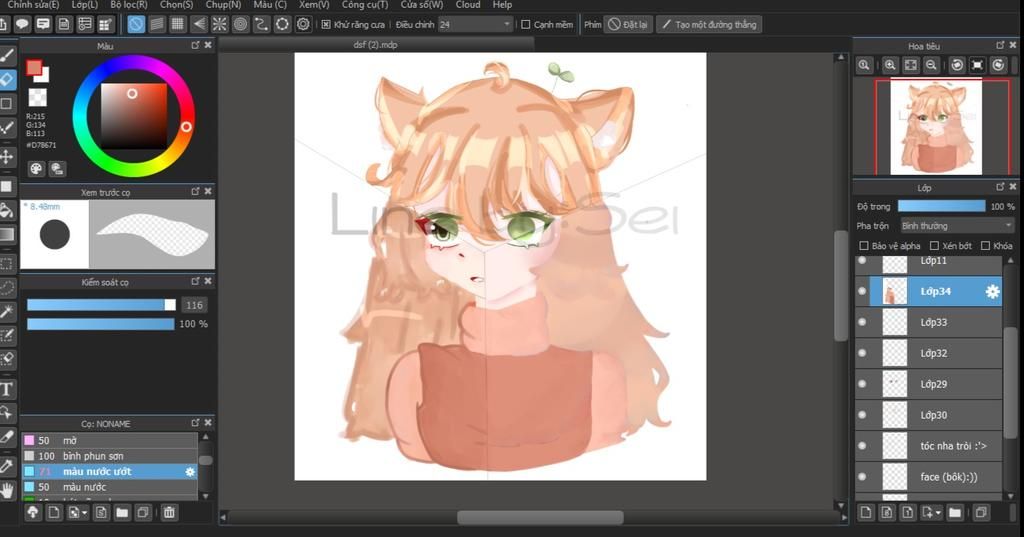Screen dimensions: 1024x537
Task: Select layer Lớp30
Action: tap(928, 415)
